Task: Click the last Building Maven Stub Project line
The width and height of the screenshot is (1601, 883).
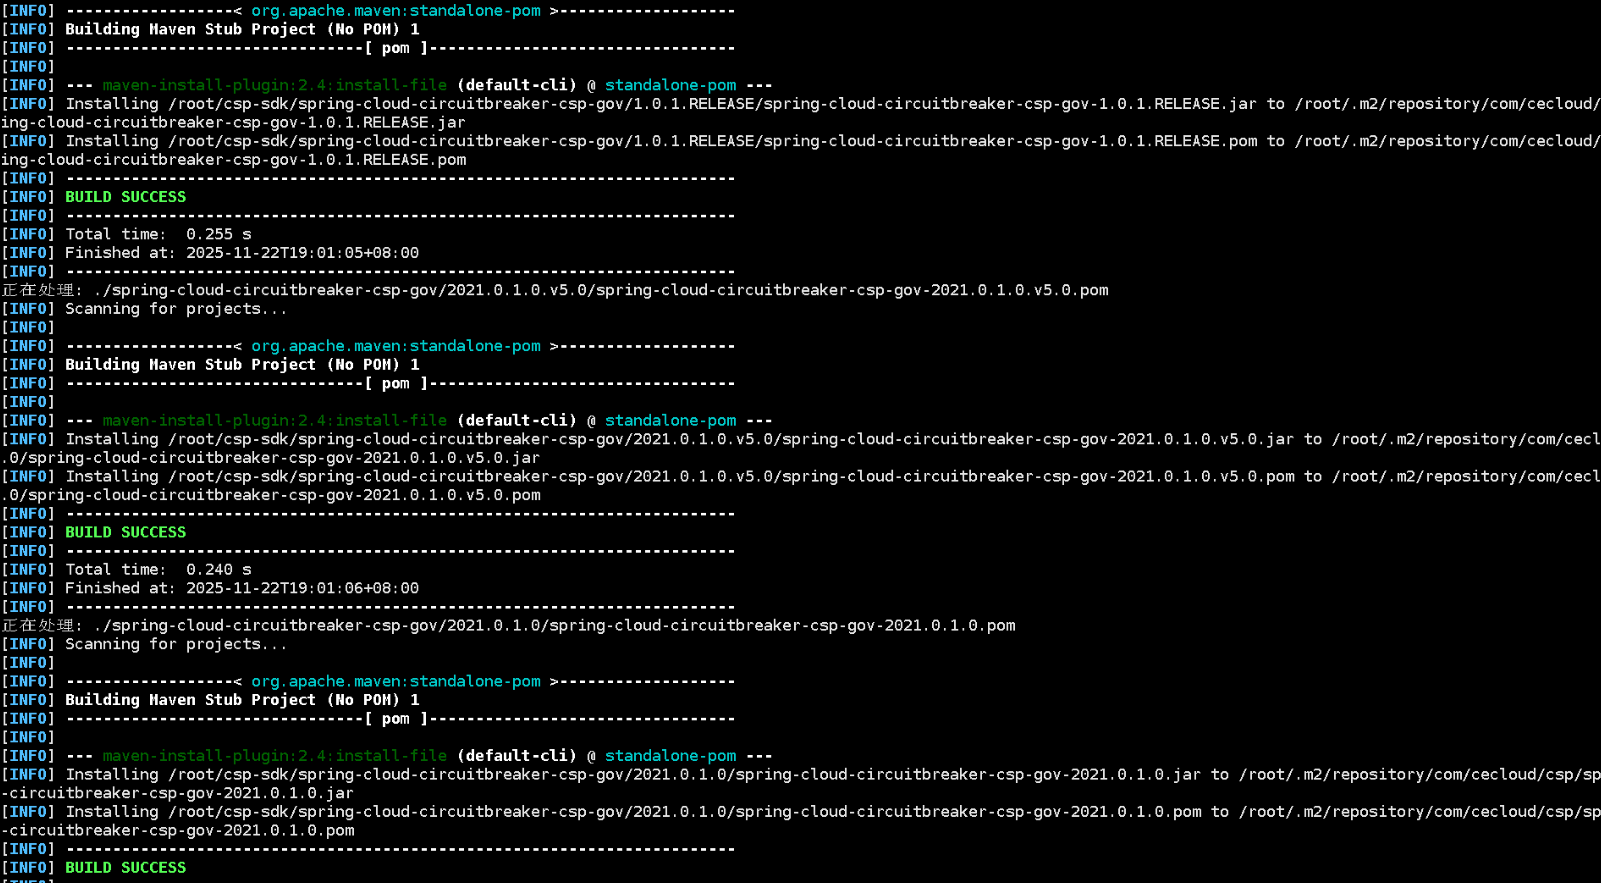Action: point(242,700)
